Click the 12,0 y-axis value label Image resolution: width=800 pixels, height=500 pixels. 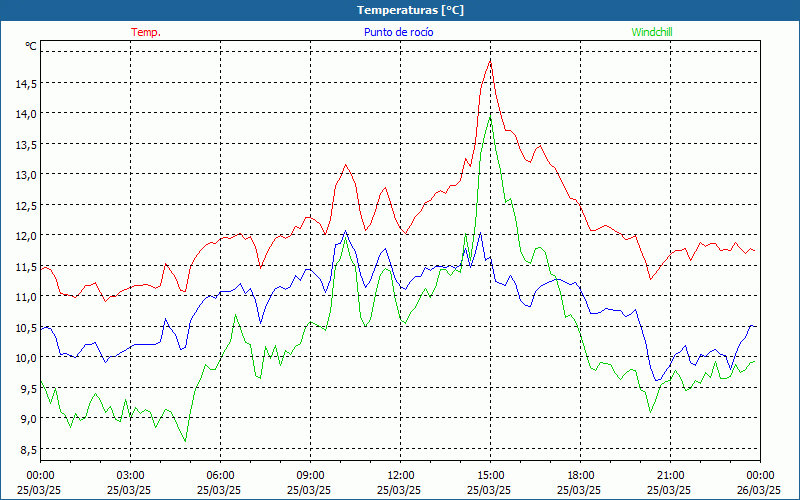pyautogui.click(x=26, y=236)
